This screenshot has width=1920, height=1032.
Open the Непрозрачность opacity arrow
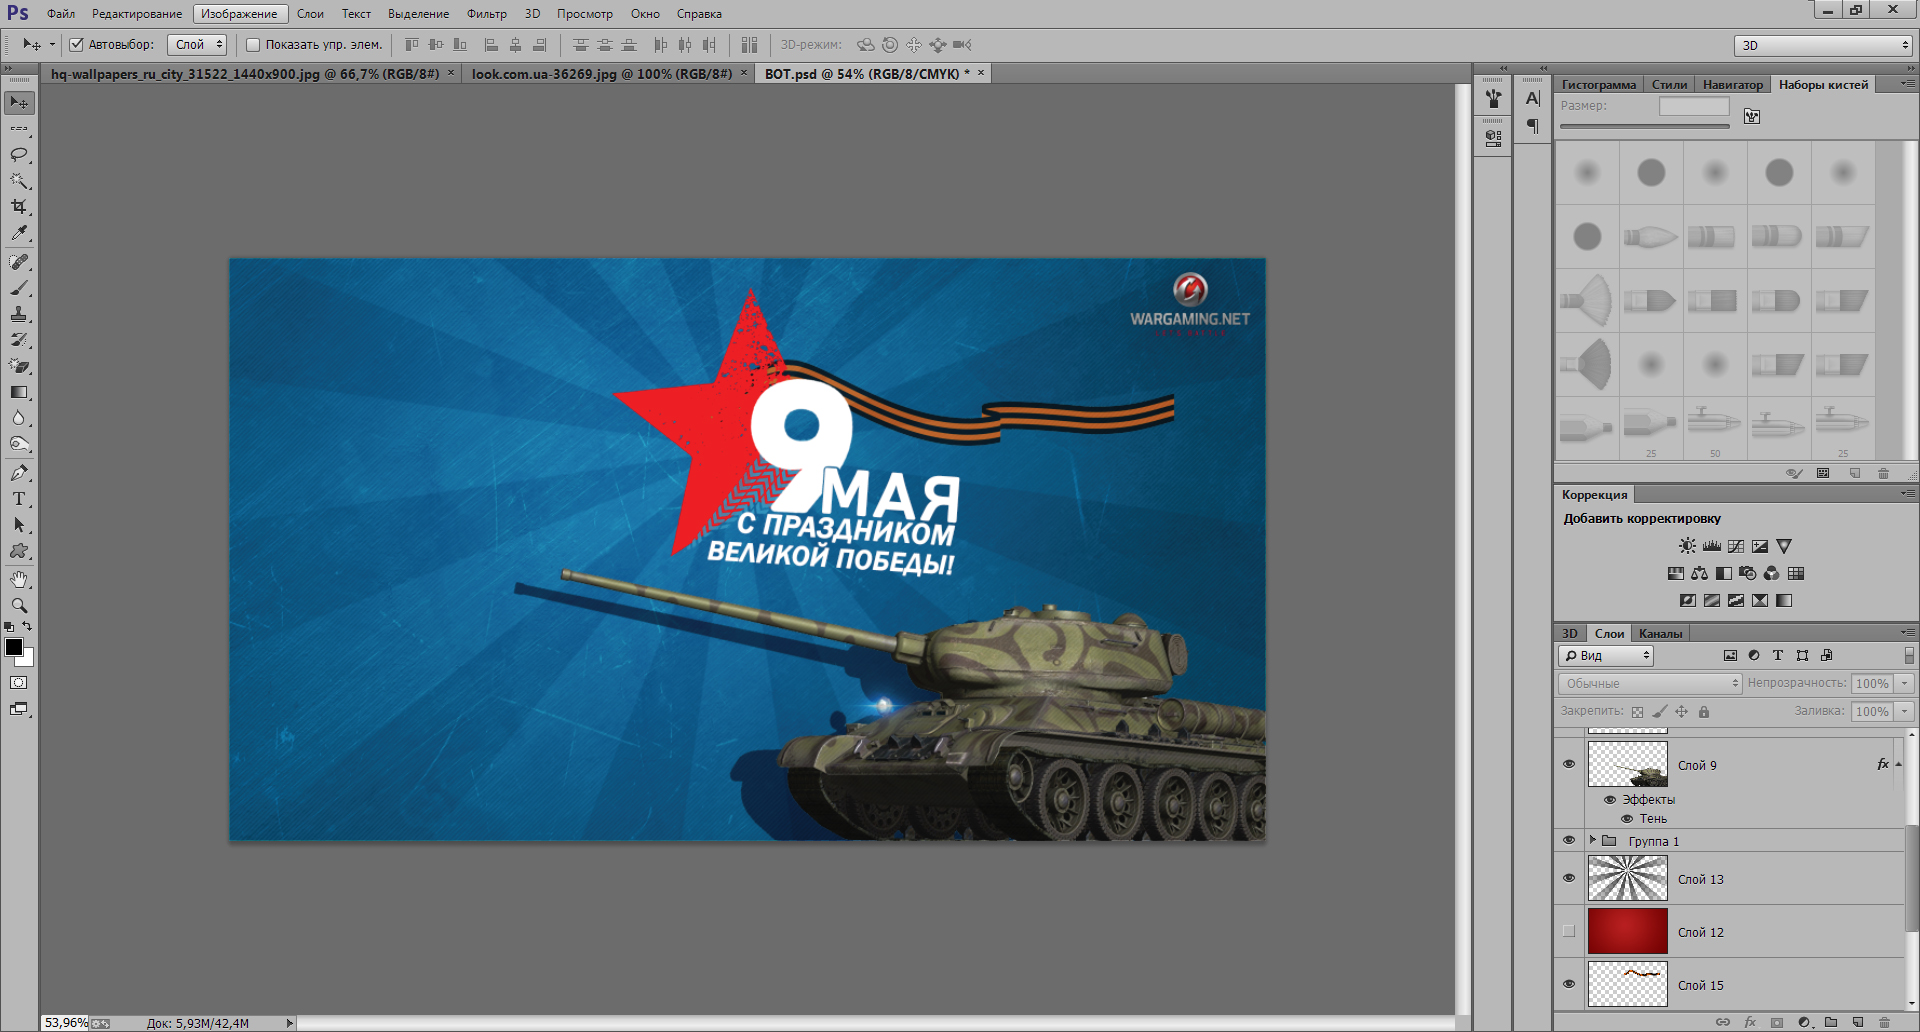pos(1905,683)
